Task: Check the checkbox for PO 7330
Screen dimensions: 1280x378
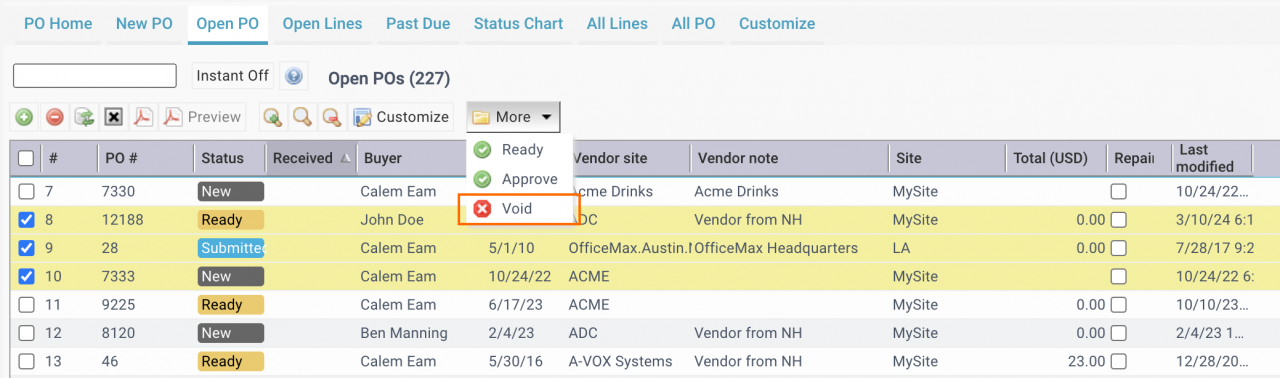Action: point(27,191)
